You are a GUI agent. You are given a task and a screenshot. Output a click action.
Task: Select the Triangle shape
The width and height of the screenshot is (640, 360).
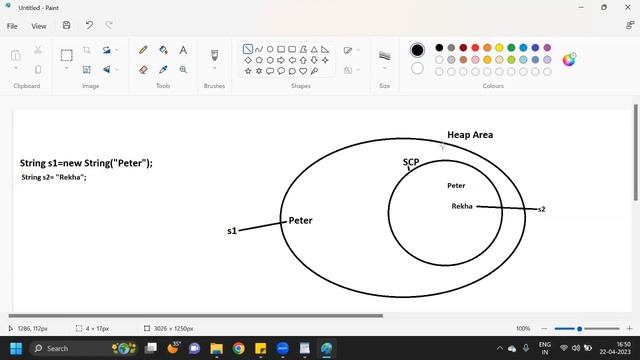coord(314,49)
